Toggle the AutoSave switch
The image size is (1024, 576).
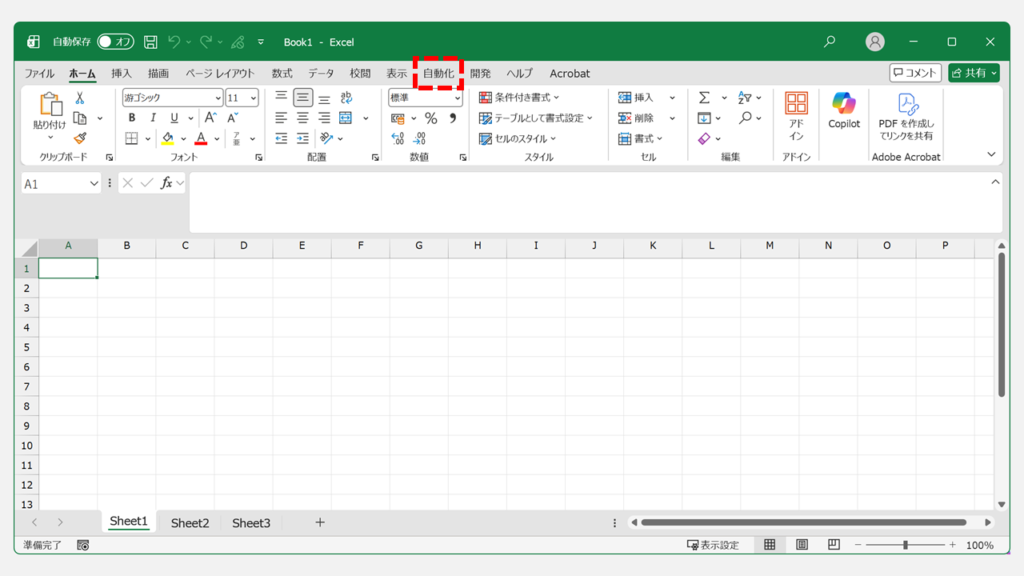coord(116,42)
